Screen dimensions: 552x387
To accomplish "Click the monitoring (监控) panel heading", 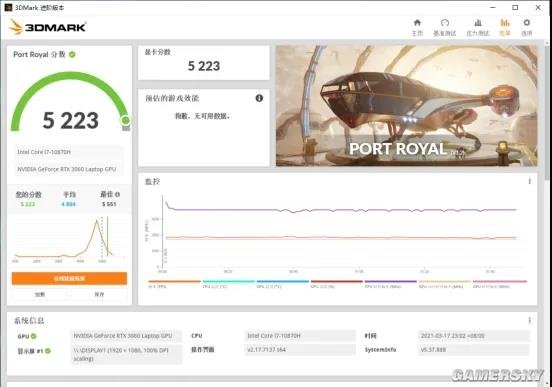I will [x=152, y=181].
